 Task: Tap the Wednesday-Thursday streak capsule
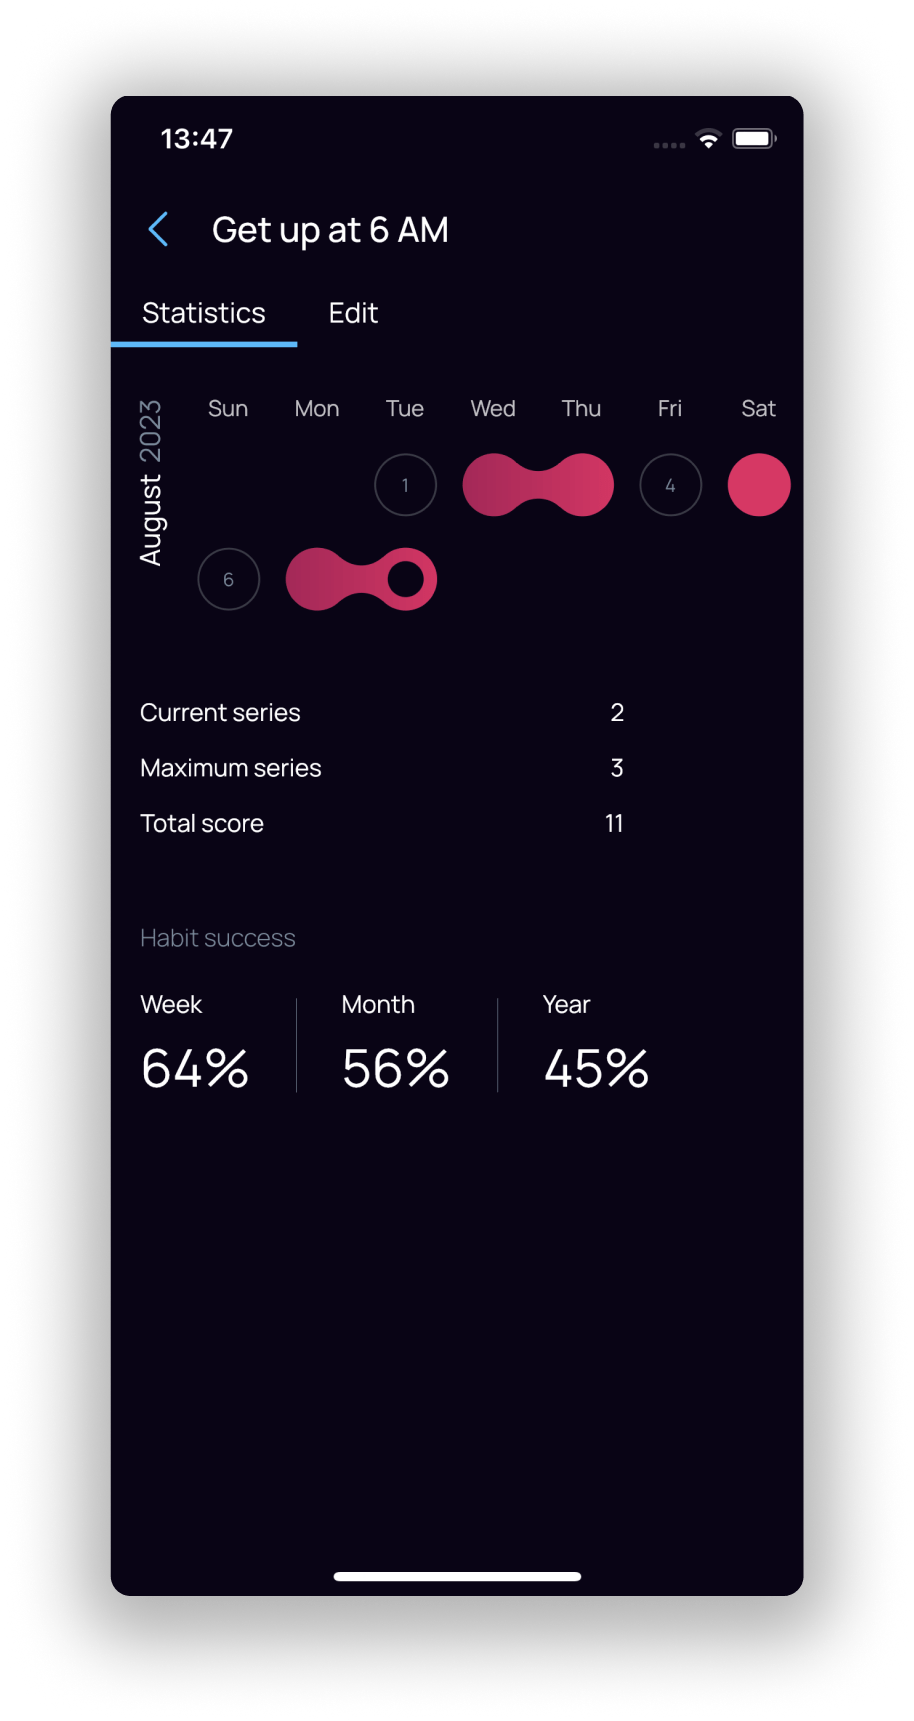[x=537, y=484]
